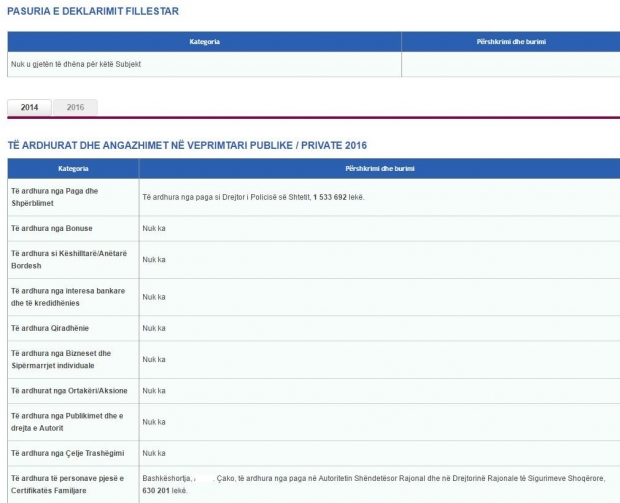Click Kategoria header in the income table
Viewport: 620px width, 503px height.
pos(73,169)
